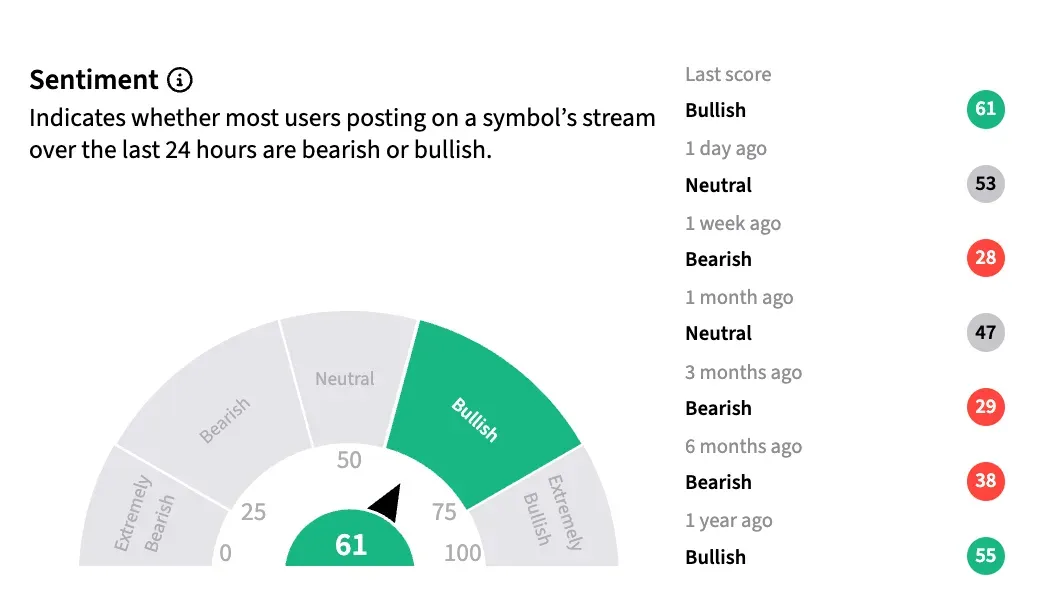This screenshot has width=1040, height=608.
Task: Click the red 38 score badge
Action: coord(985,481)
